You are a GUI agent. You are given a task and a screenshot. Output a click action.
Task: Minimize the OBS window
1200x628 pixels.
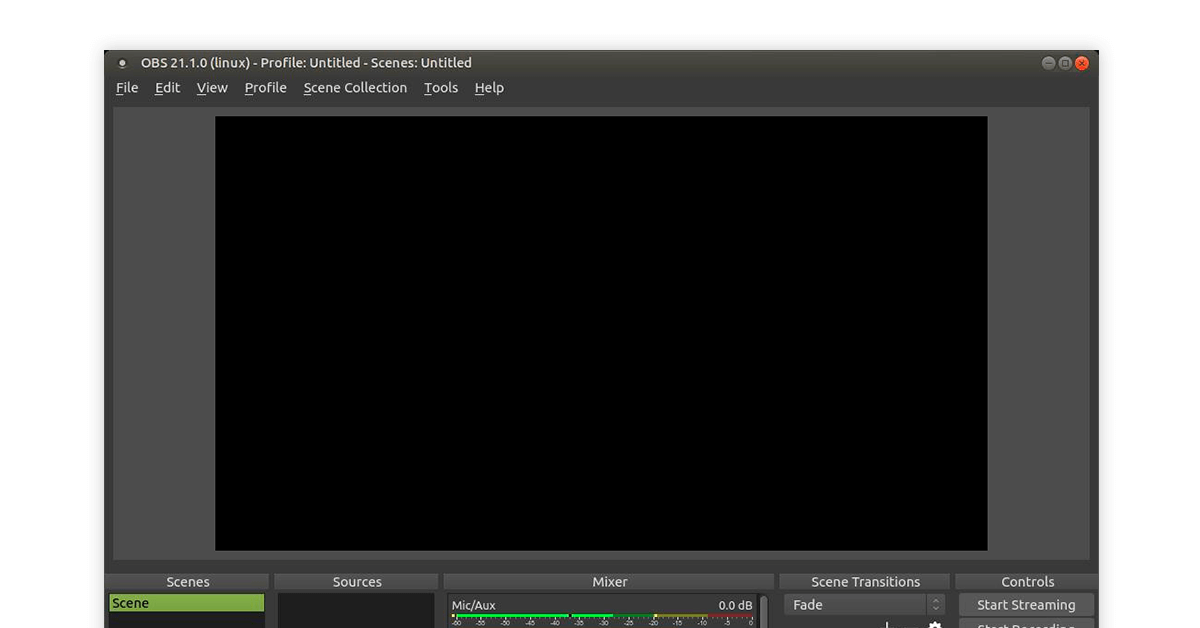coord(1049,63)
